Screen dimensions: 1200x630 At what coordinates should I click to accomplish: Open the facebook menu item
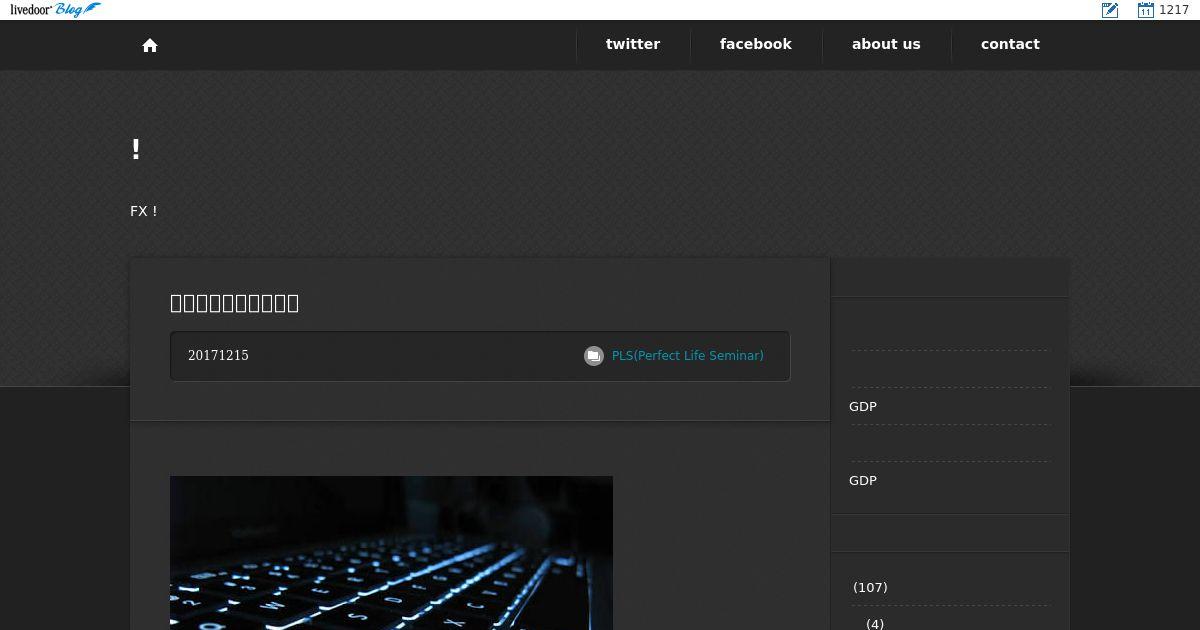[756, 44]
